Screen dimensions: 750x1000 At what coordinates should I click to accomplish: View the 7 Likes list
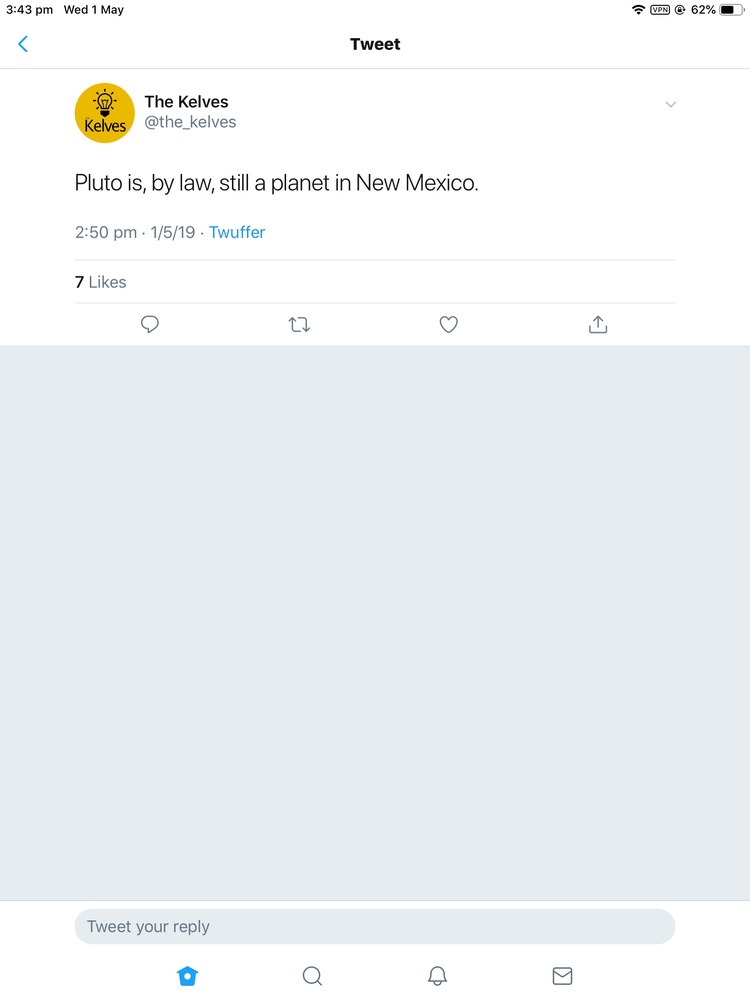(101, 282)
